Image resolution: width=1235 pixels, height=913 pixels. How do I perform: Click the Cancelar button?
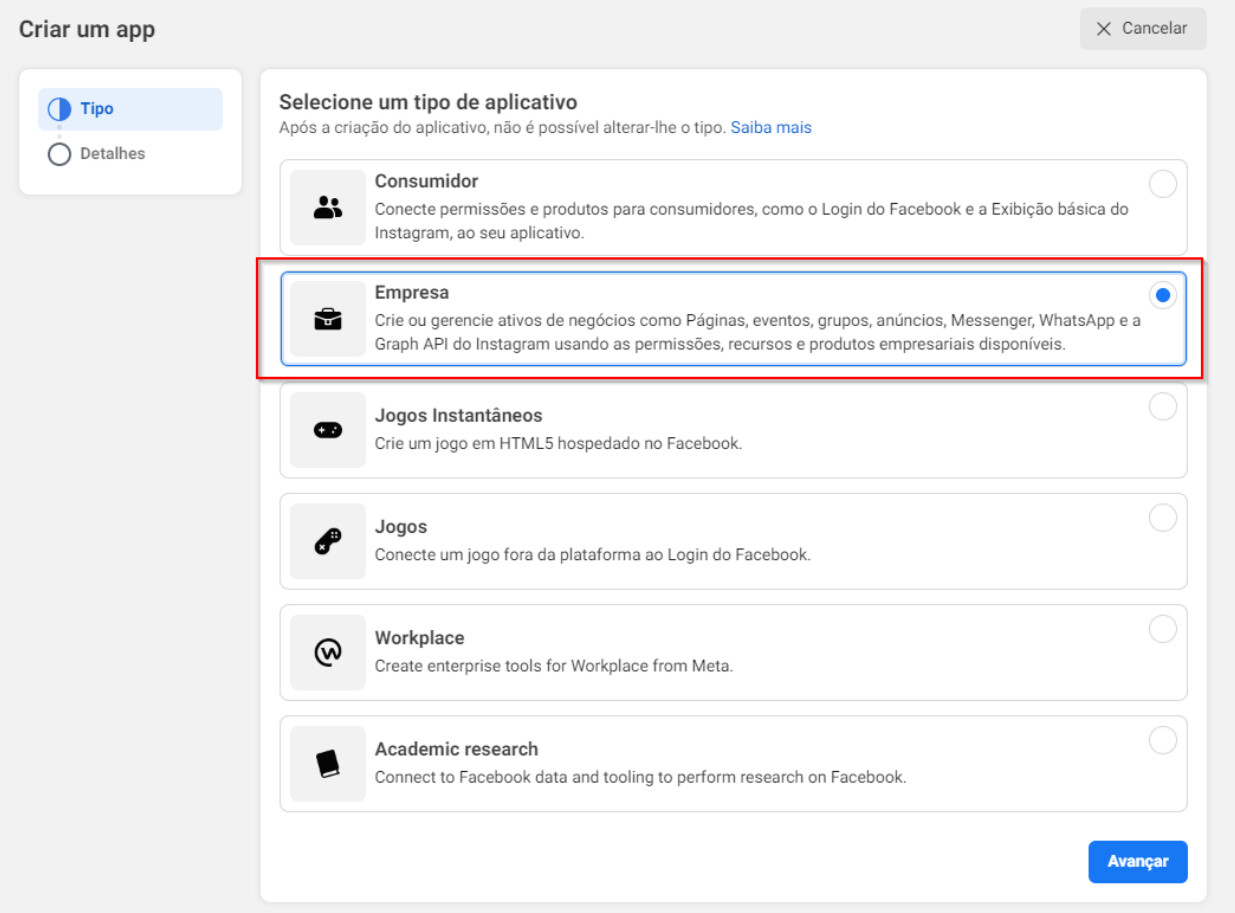tap(1143, 29)
